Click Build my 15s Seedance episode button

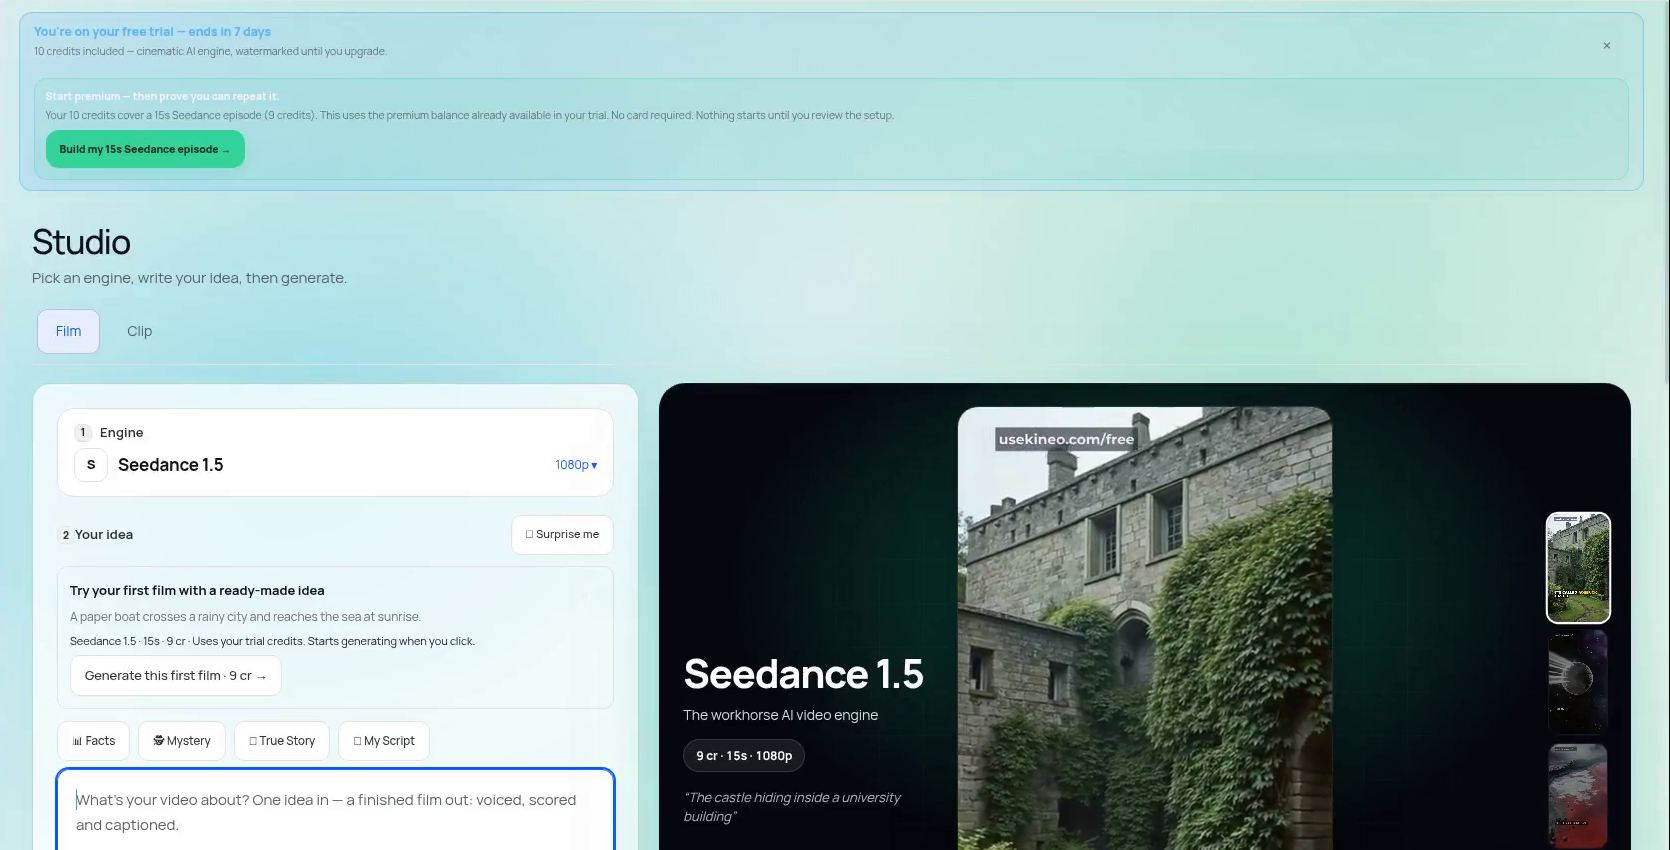pos(145,149)
